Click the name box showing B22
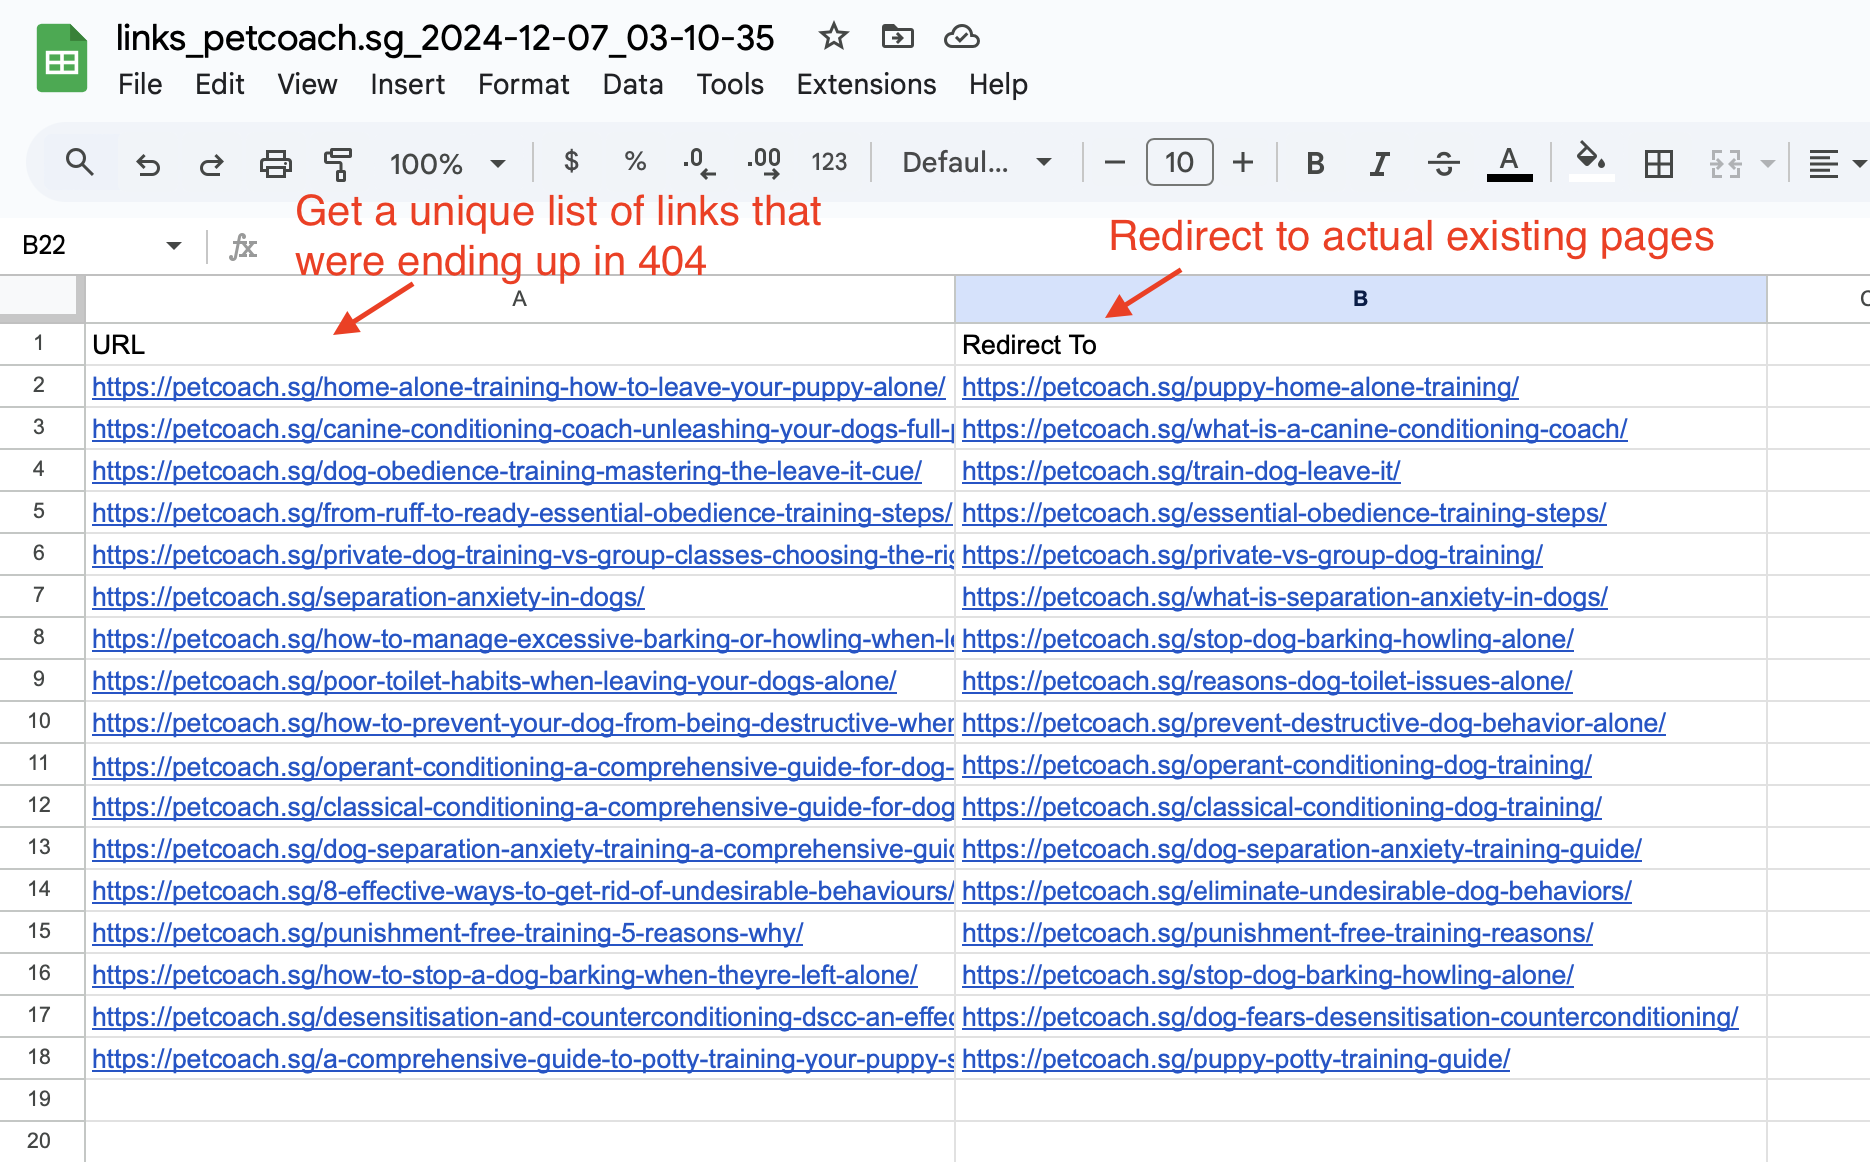The height and width of the screenshot is (1162, 1870). point(86,245)
